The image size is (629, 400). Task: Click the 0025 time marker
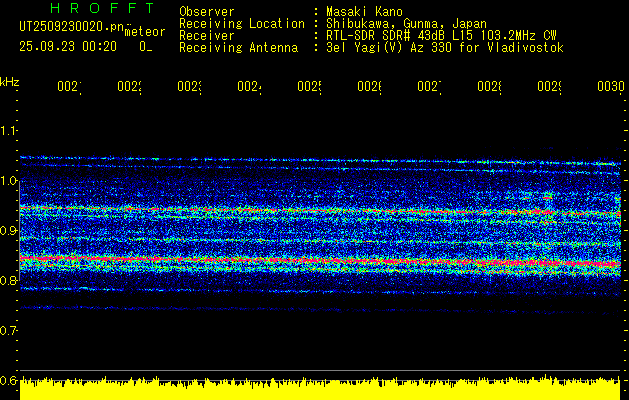pos(309,87)
